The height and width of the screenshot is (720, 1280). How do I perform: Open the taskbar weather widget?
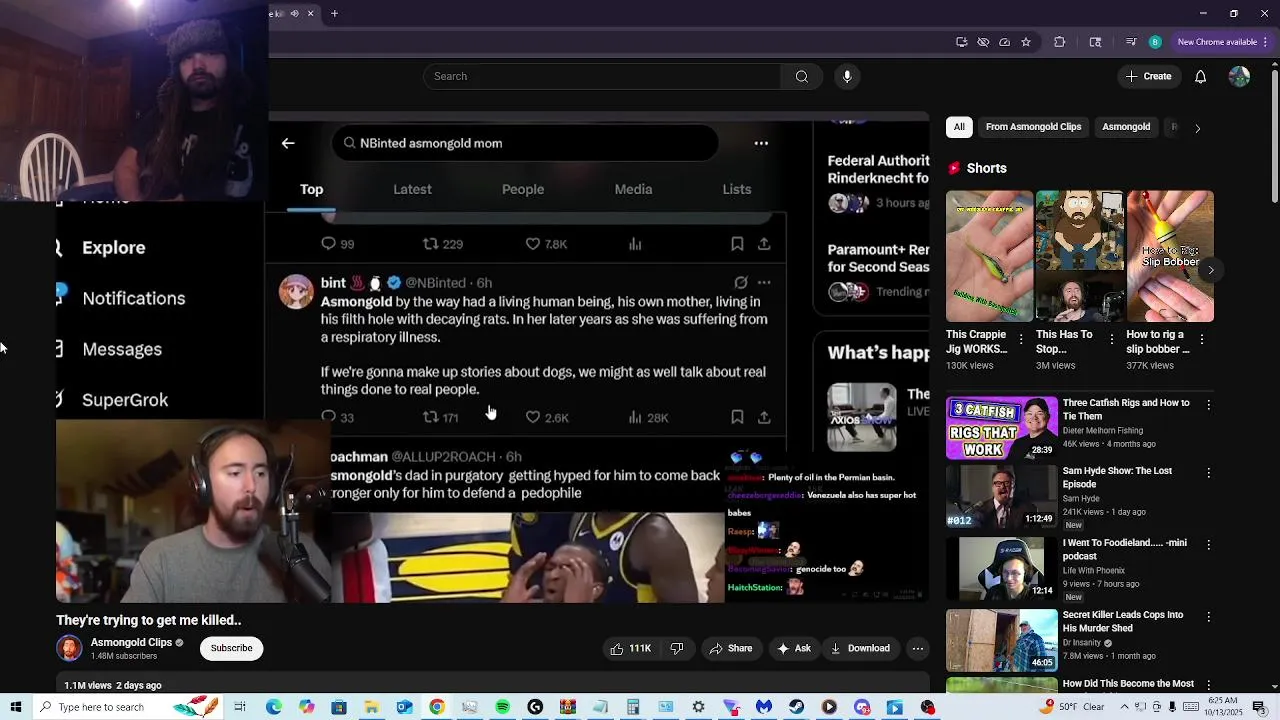tap(1074, 707)
